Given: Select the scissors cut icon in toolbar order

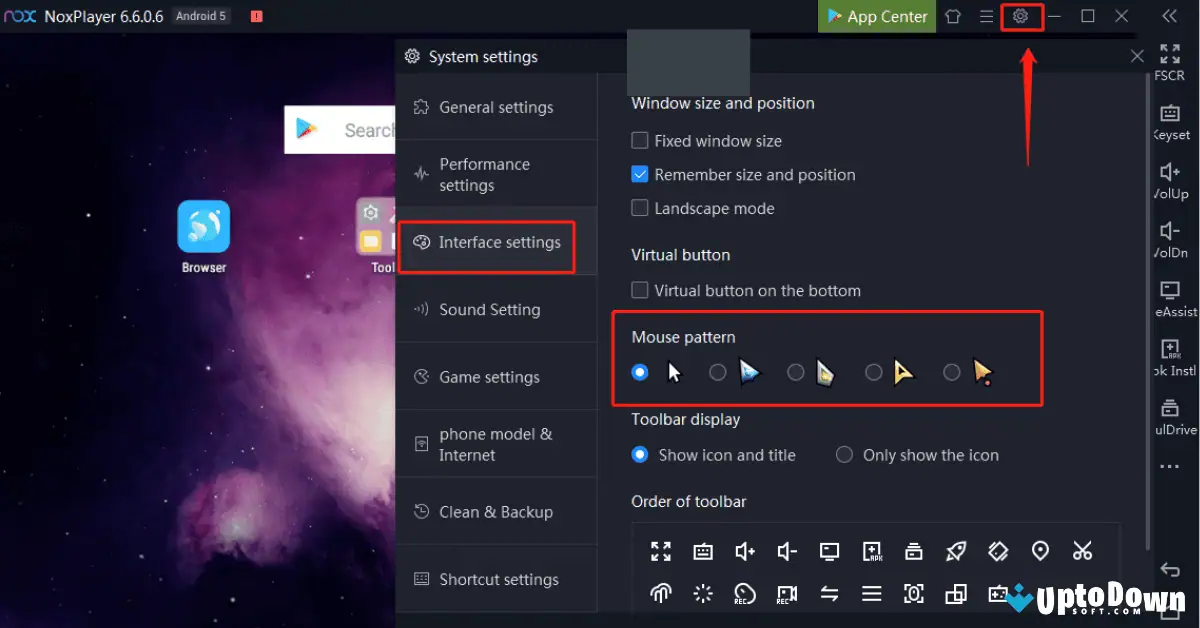Looking at the screenshot, I should tap(1081, 551).
